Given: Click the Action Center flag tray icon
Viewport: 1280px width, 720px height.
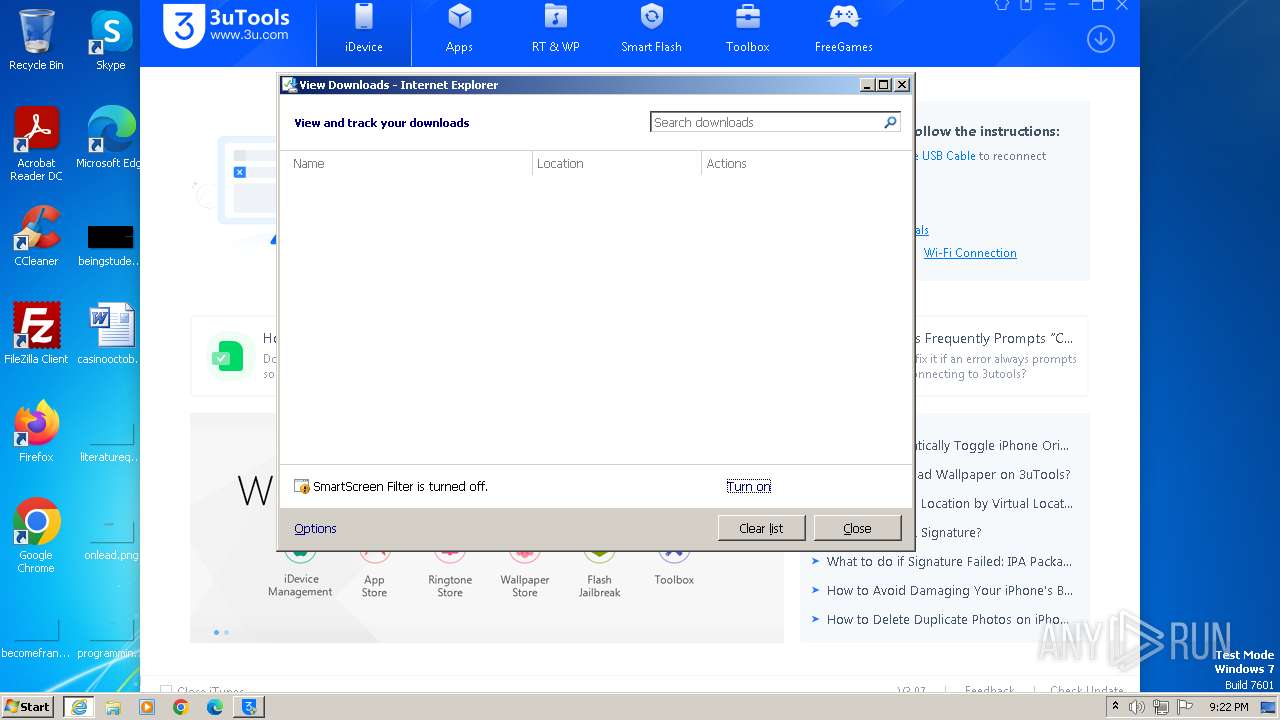Looking at the screenshot, I should (x=1185, y=707).
